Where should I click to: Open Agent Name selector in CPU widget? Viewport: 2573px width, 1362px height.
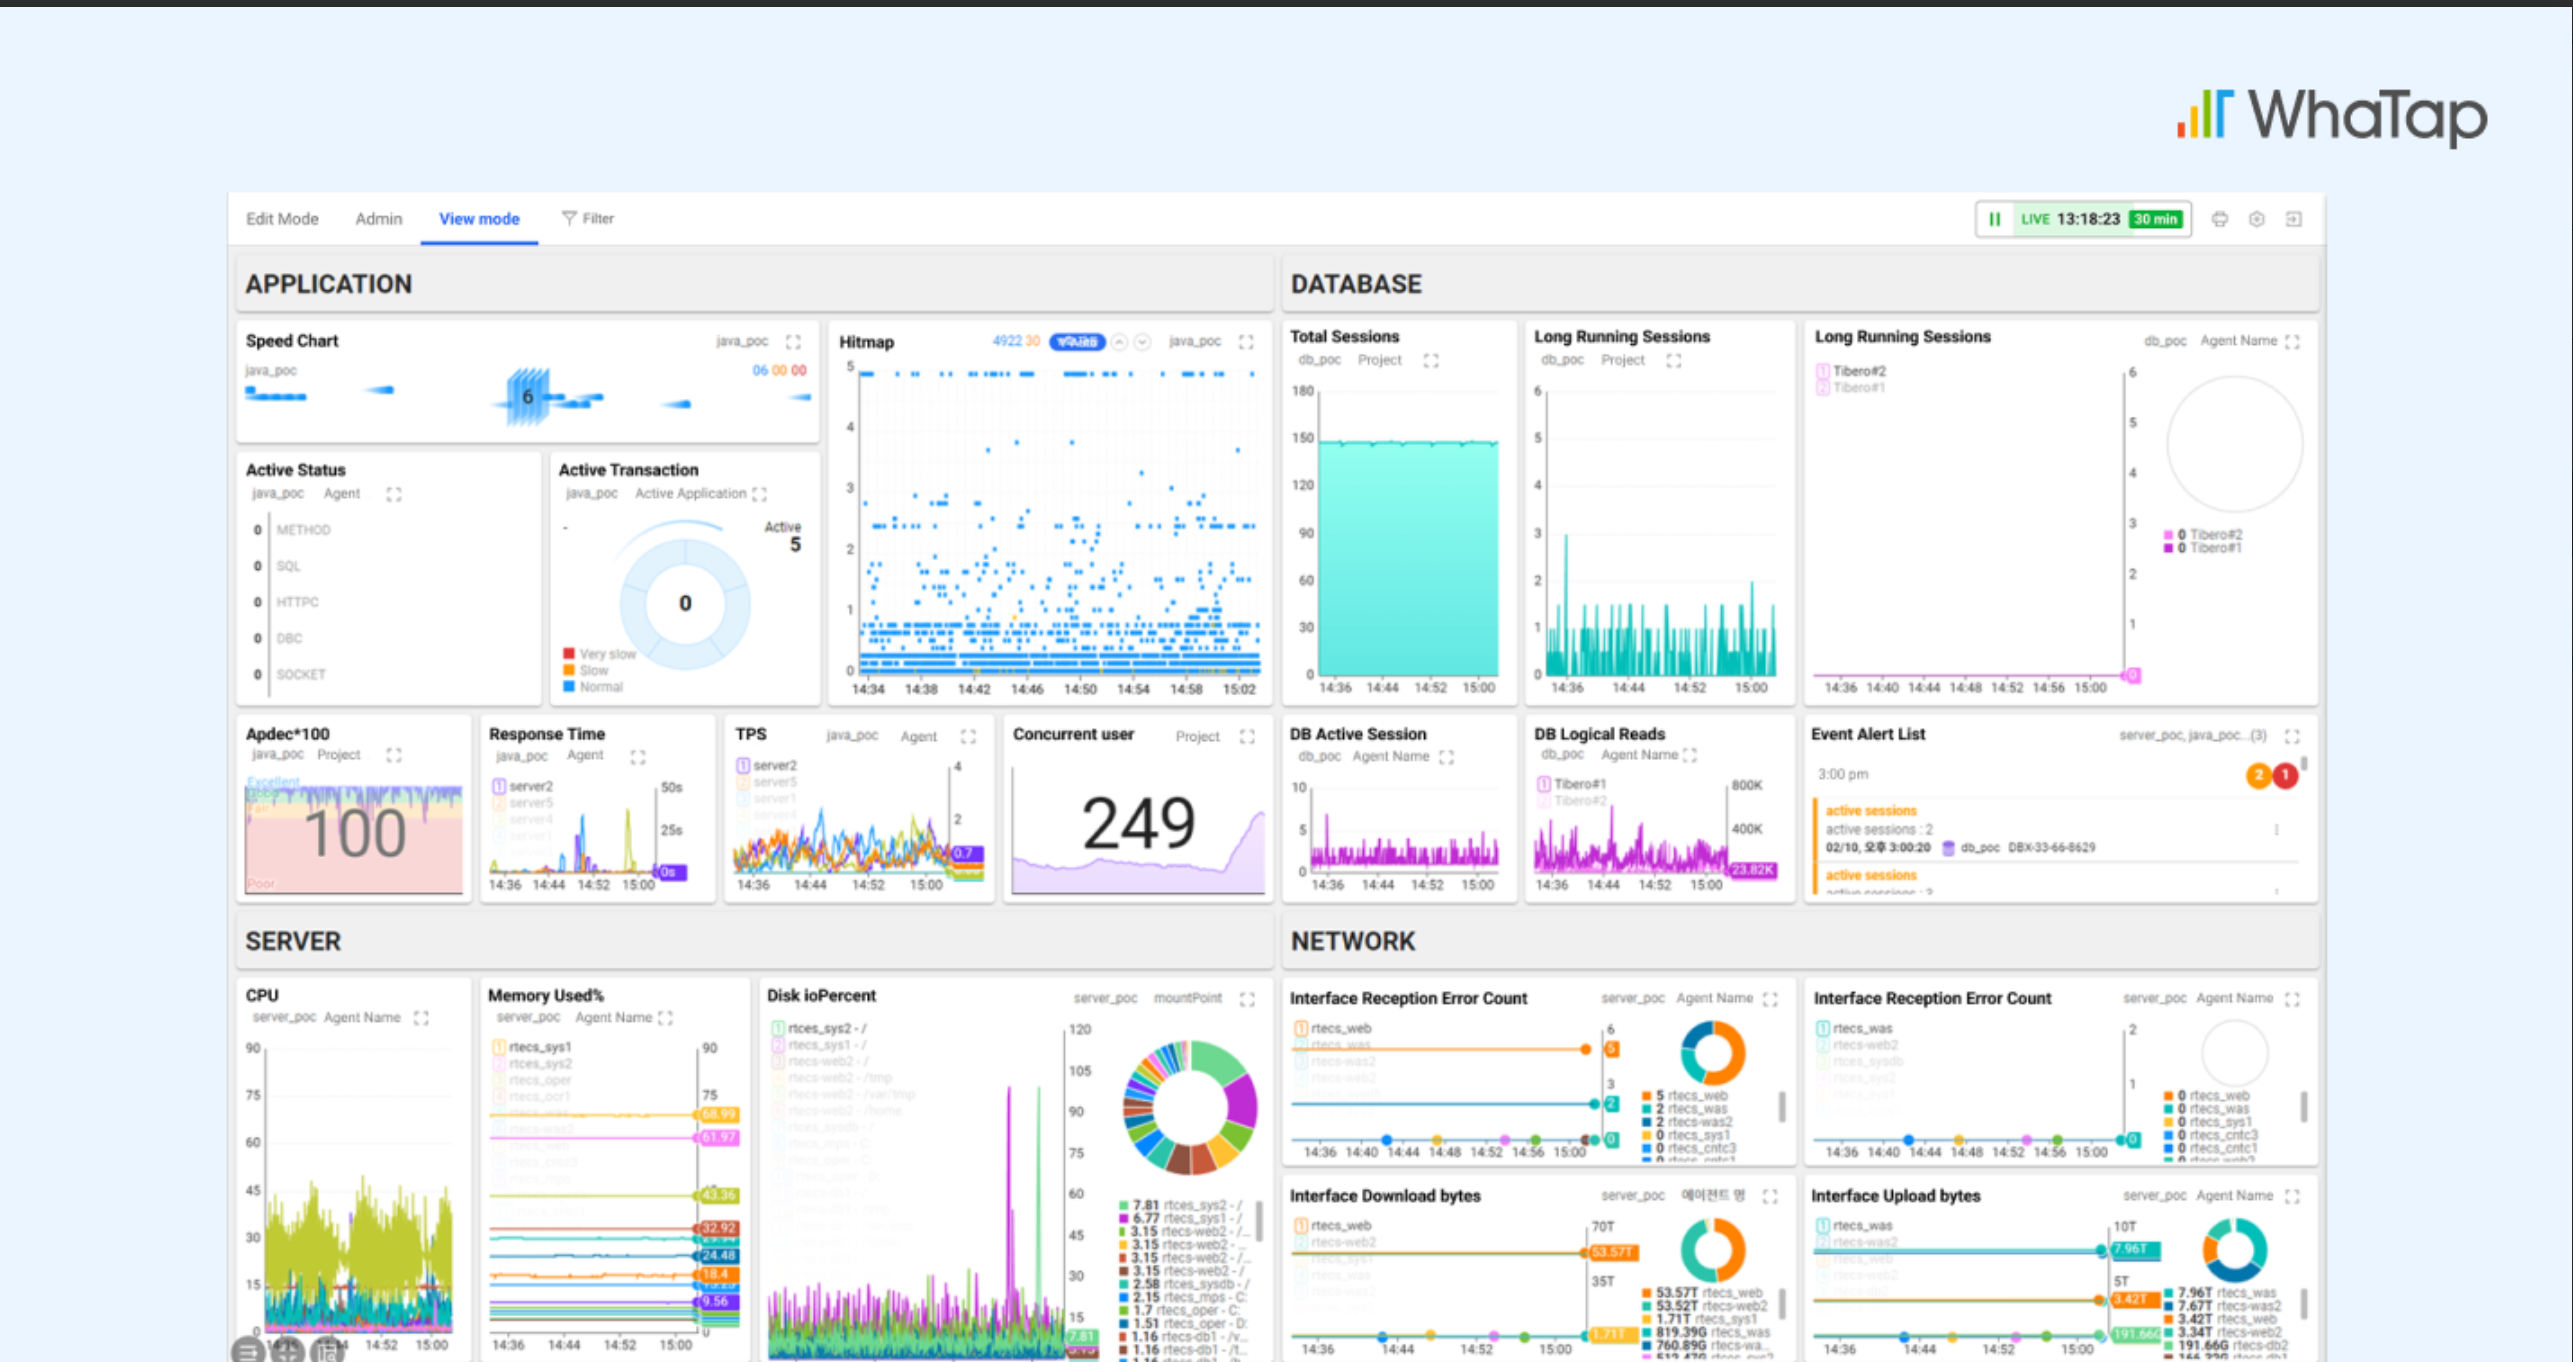(x=362, y=1018)
